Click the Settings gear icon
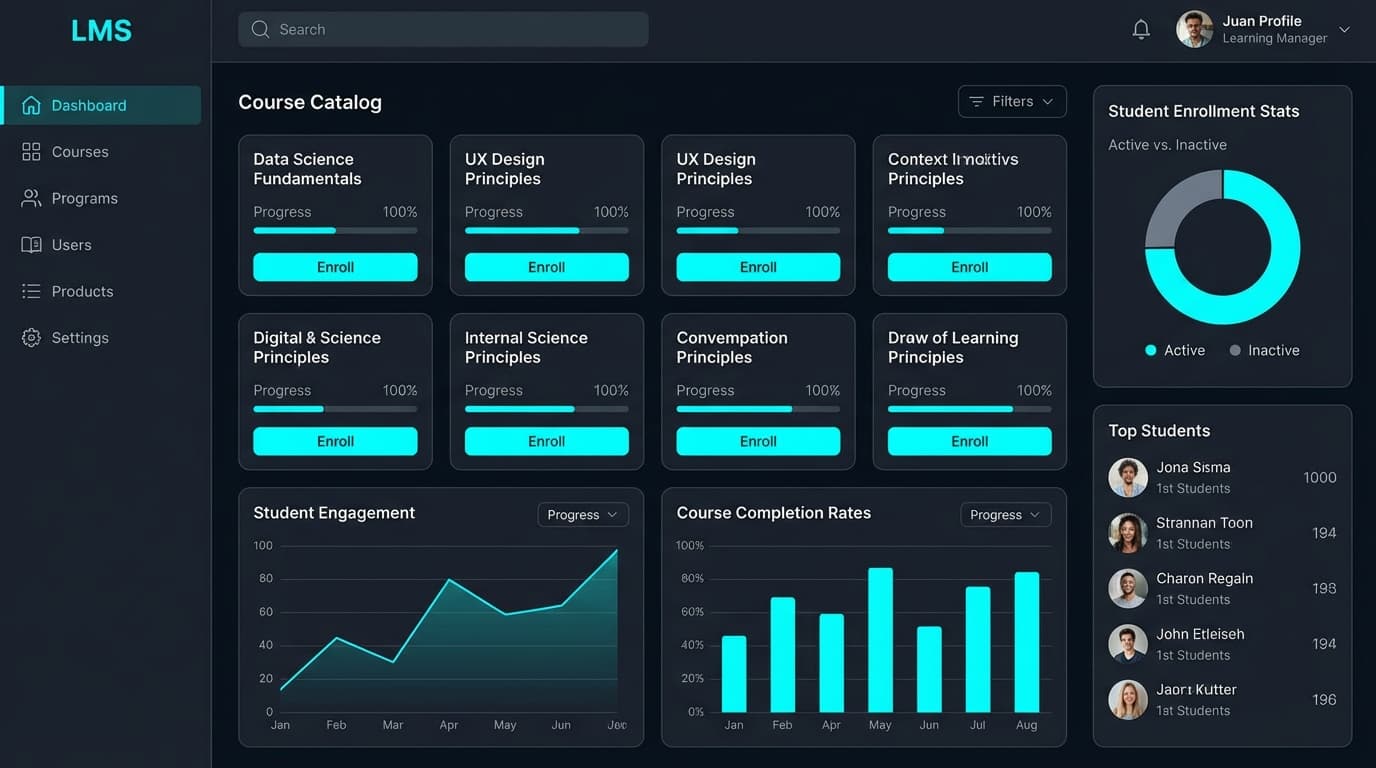This screenshot has height=768, width=1376. (30, 337)
